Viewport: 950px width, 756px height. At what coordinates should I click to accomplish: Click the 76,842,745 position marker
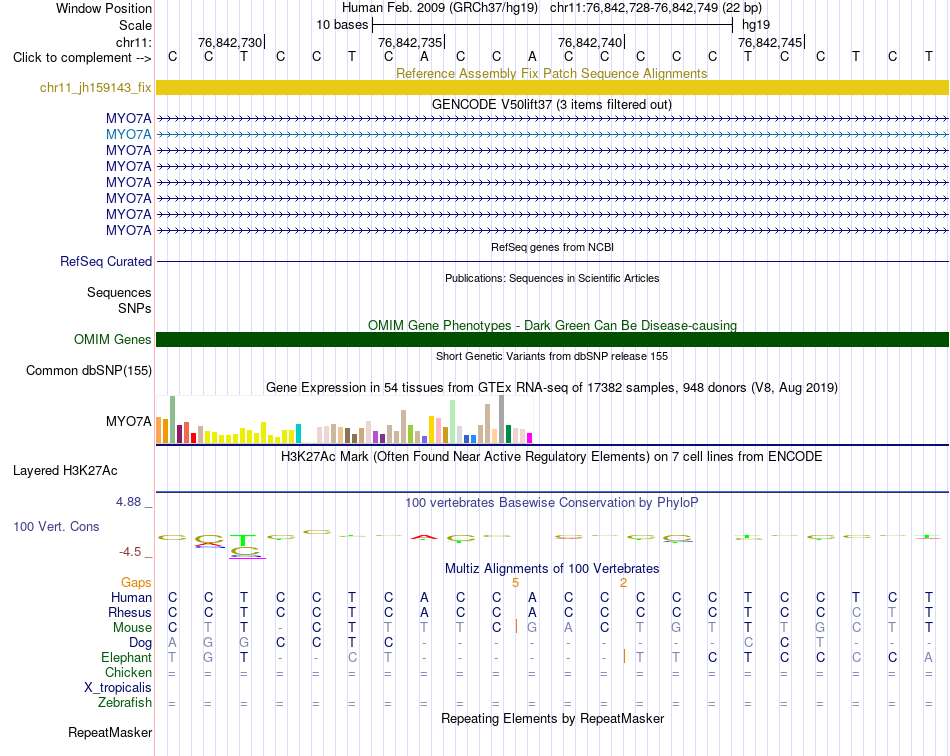tap(770, 42)
